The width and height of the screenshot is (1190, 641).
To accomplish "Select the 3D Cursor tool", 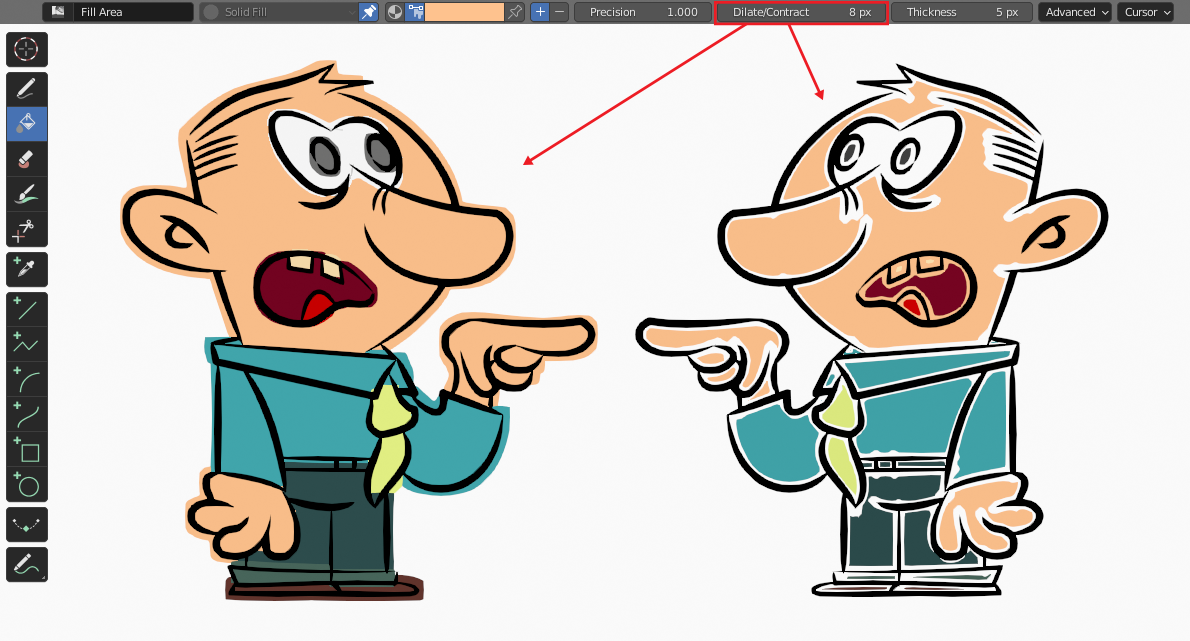I will pyautogui.click(x=27, y=49).
